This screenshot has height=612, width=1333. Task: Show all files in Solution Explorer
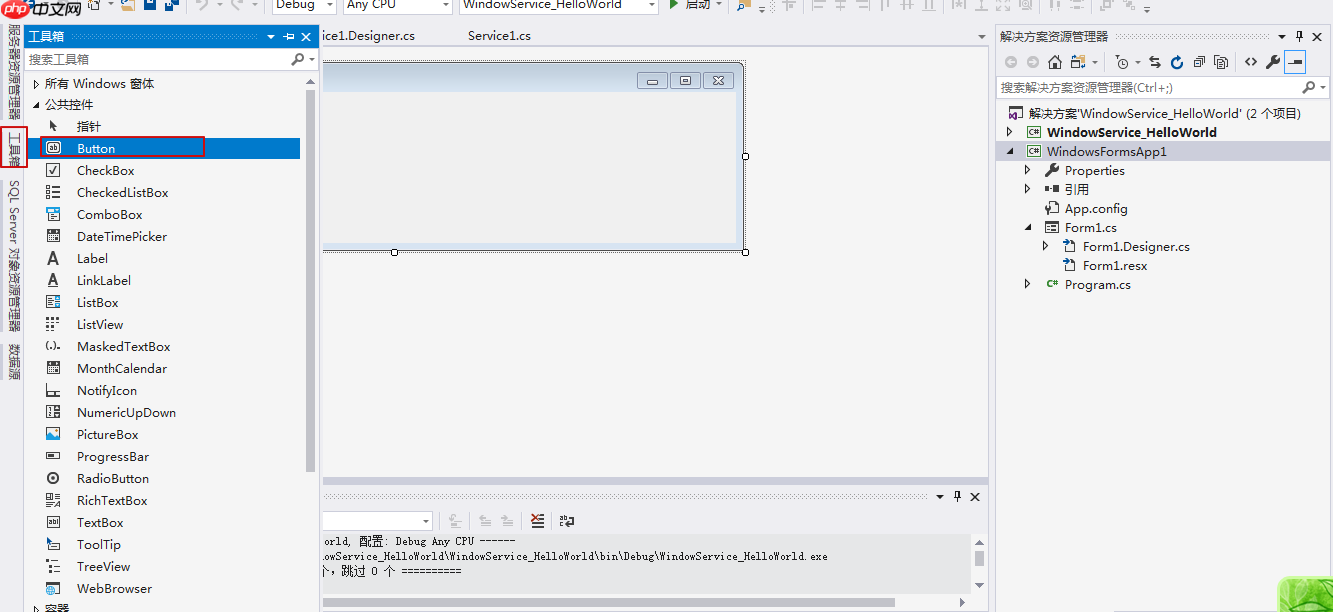click(1221, 62)
